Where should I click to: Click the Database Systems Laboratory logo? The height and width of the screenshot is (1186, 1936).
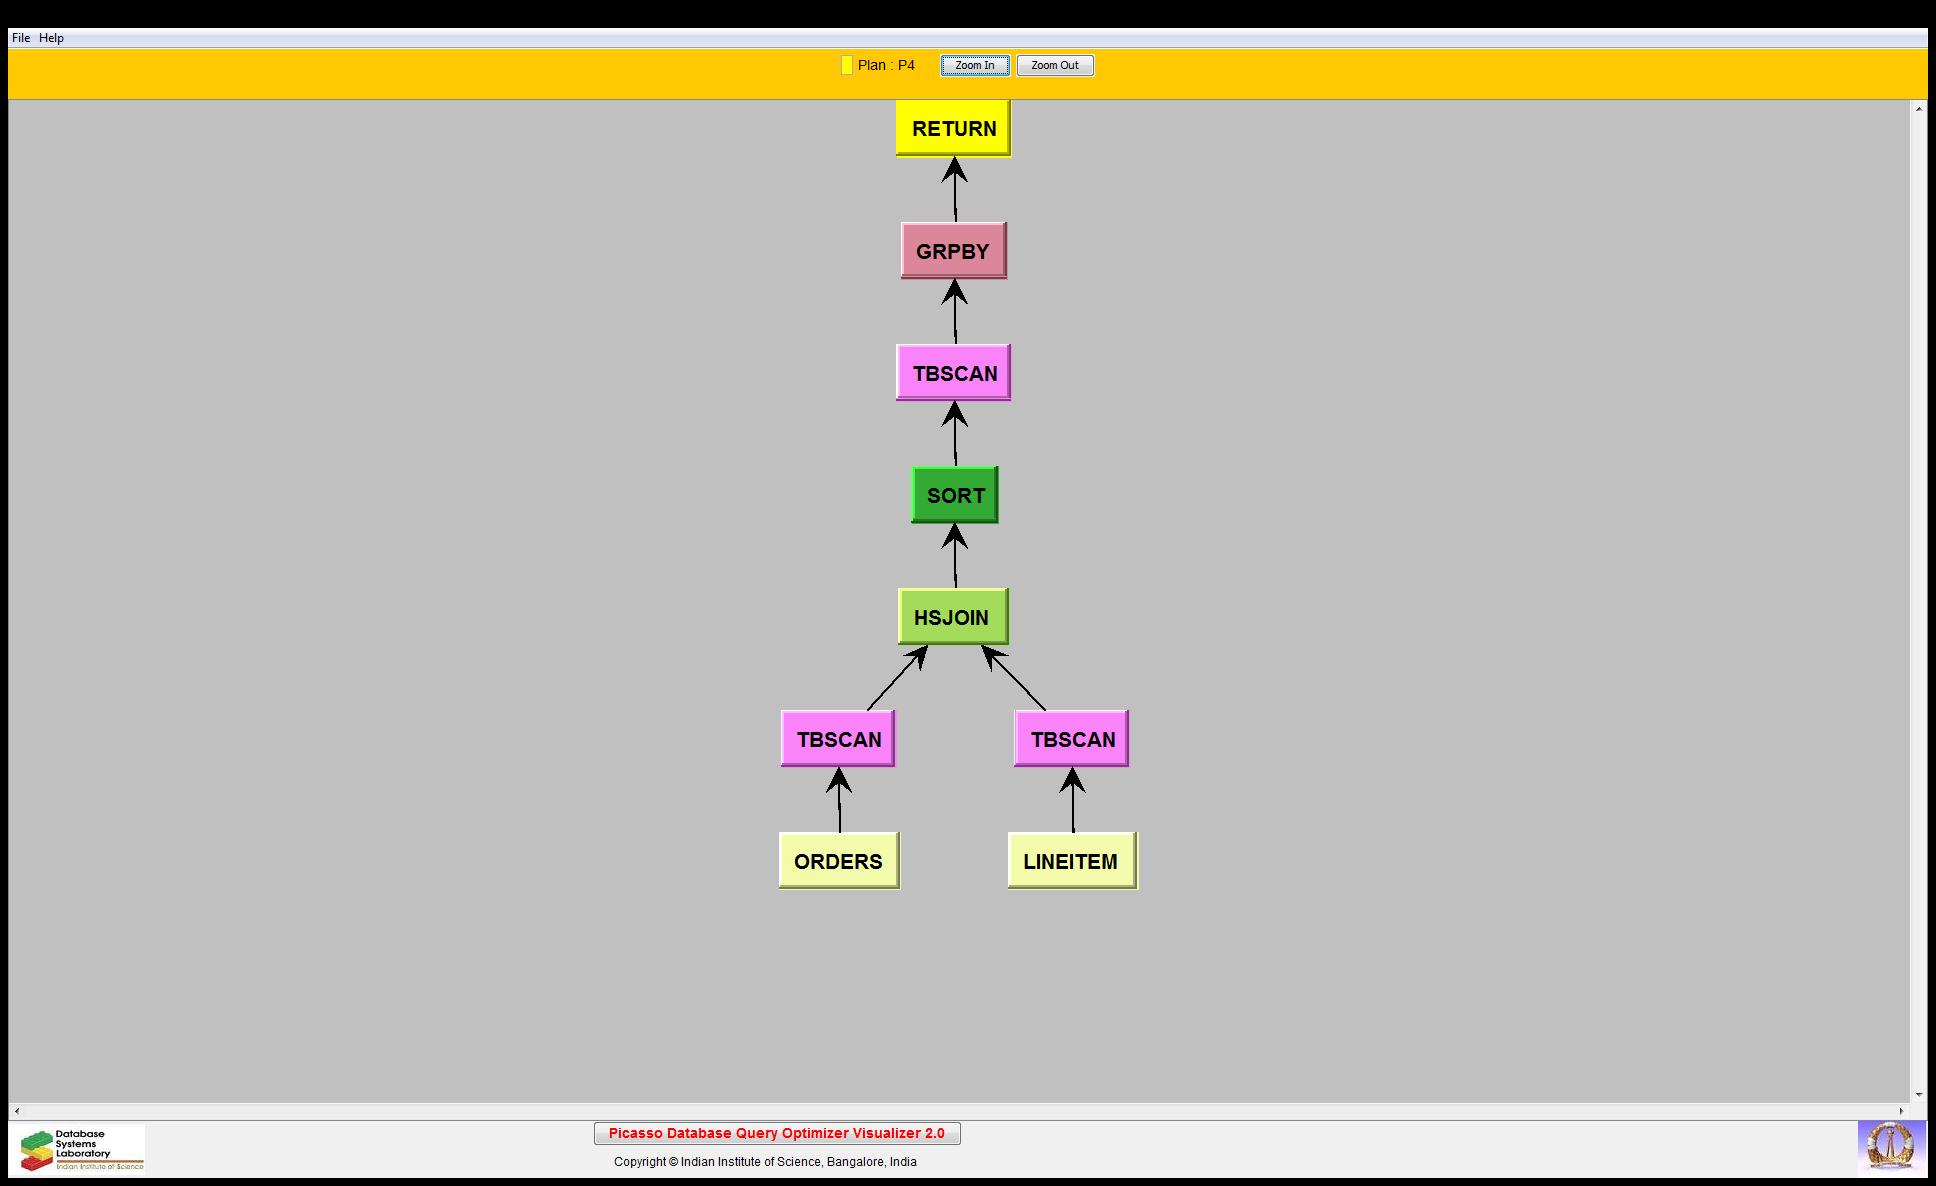(82, 1148)
